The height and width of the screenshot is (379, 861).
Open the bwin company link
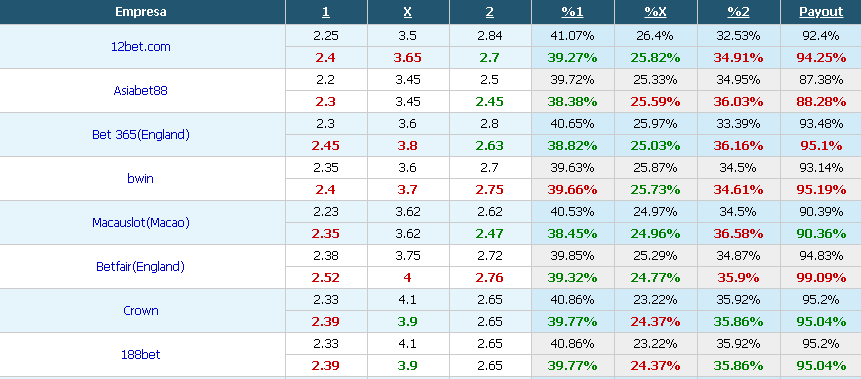click(x=141, y=179)
